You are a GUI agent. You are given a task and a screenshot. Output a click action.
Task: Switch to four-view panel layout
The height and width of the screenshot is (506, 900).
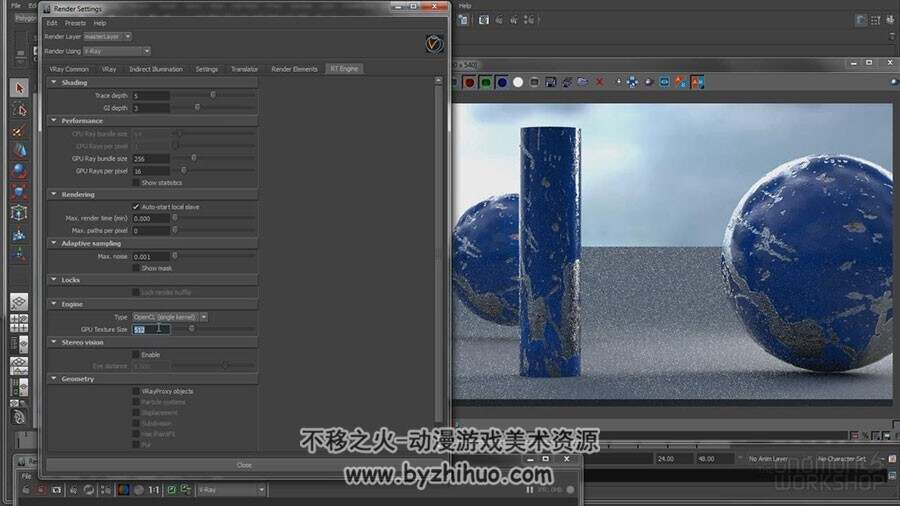click(19, 323)
